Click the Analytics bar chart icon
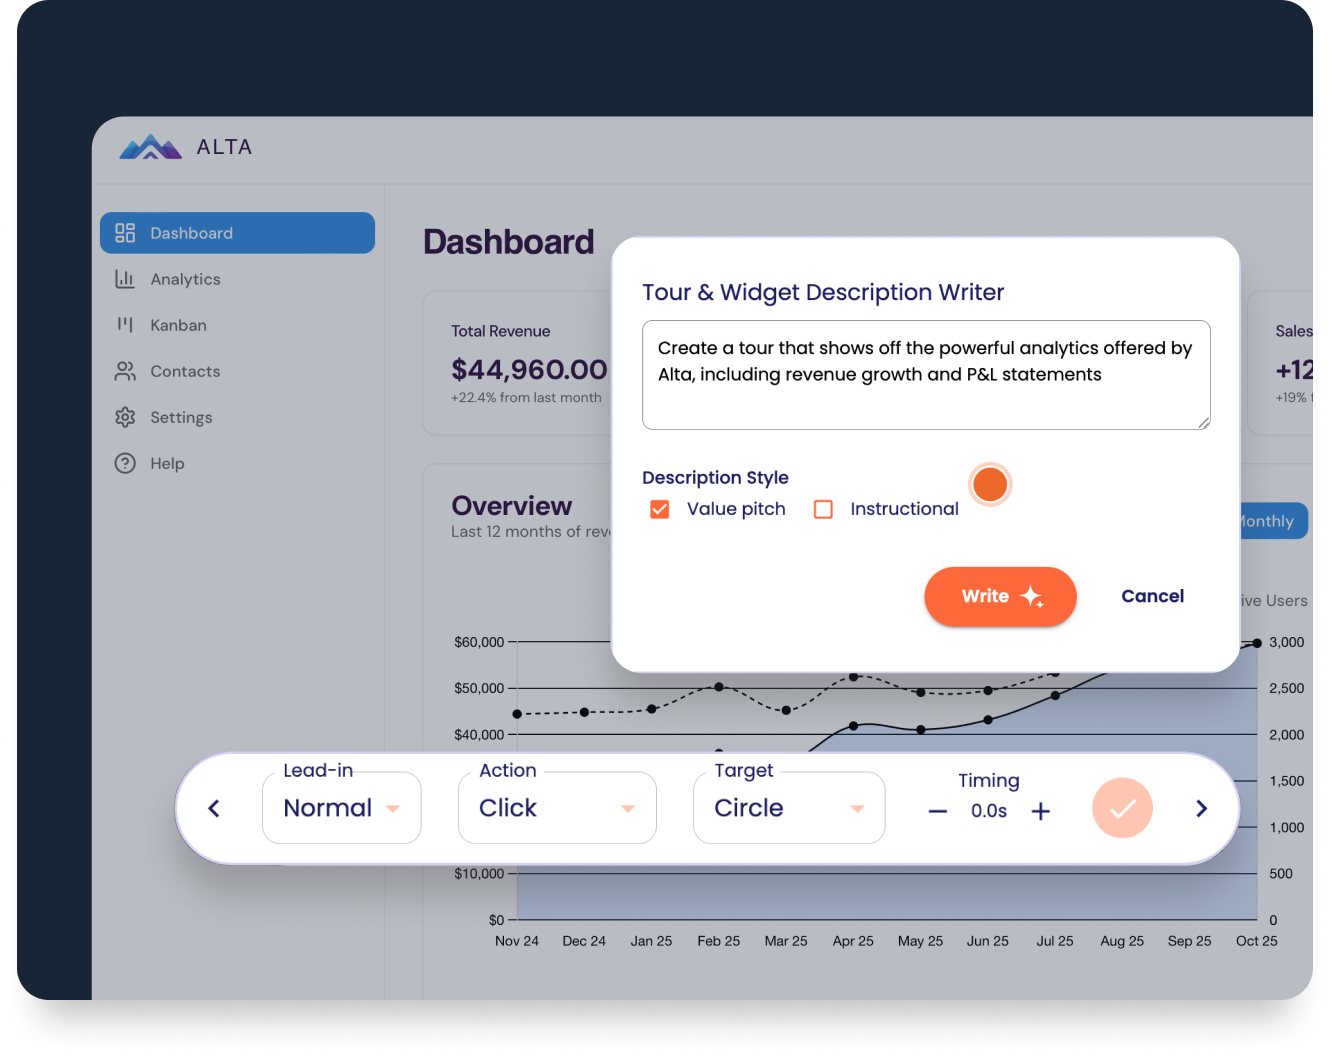This screenshot has height=1056, width=1329. 125,279
